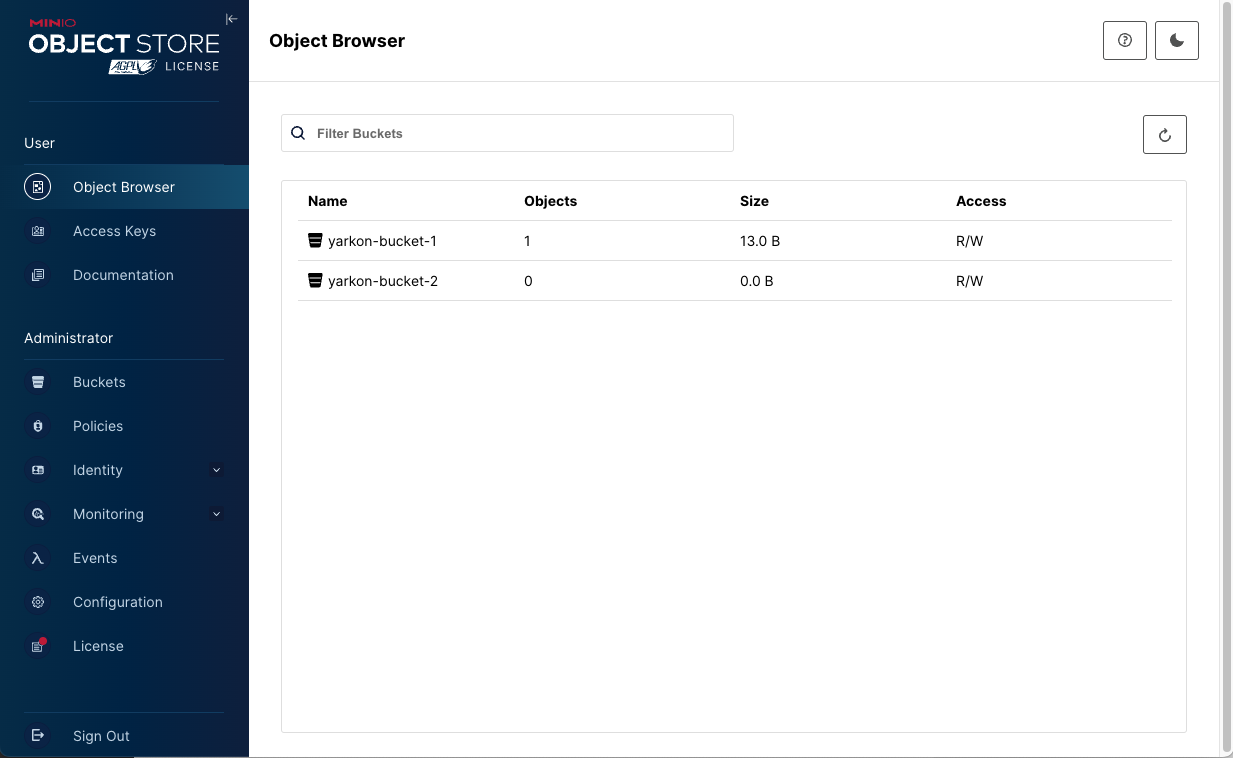Open the yarkon-bucket-1 row
This screenshot has height=758, width=1233.
click(382, 241)
